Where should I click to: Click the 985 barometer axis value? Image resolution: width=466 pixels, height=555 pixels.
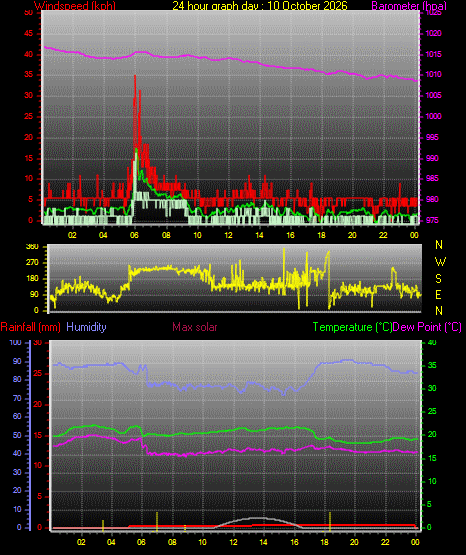coord(432,178)
